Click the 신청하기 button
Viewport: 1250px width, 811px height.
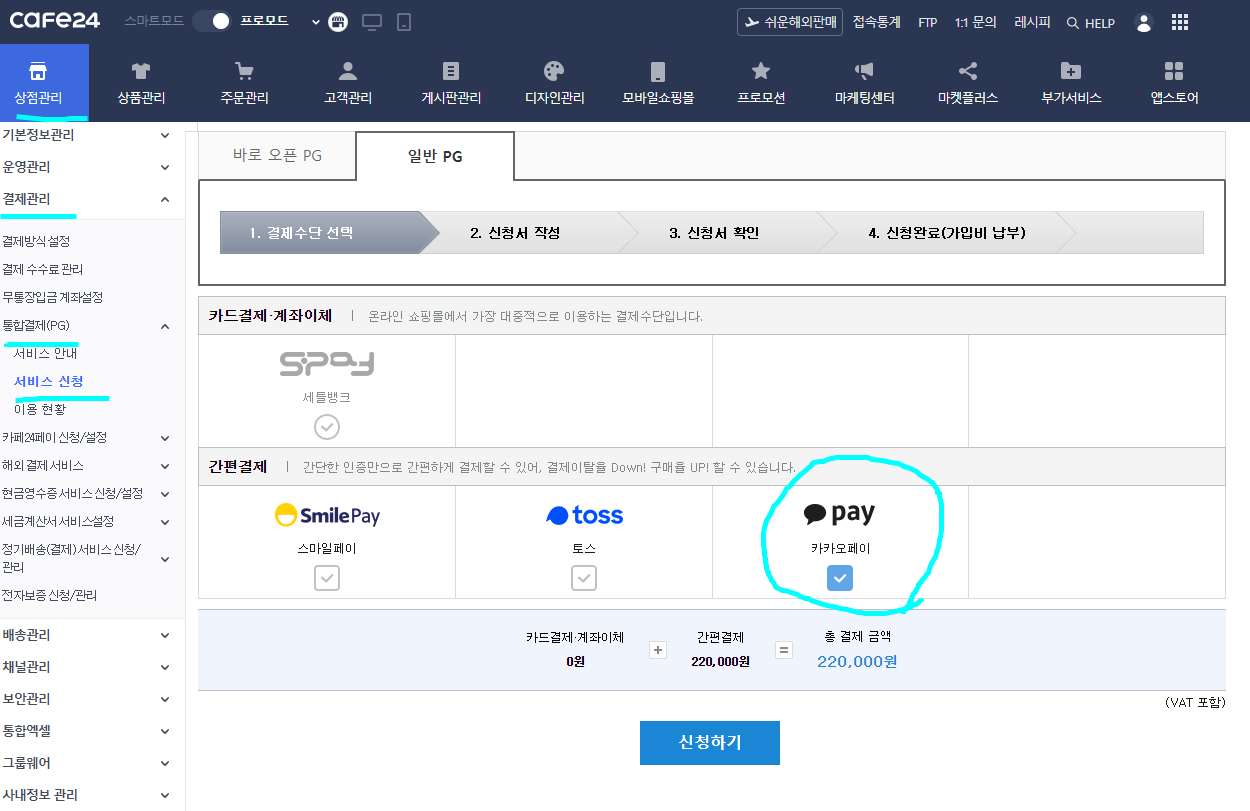coord(710,743)
